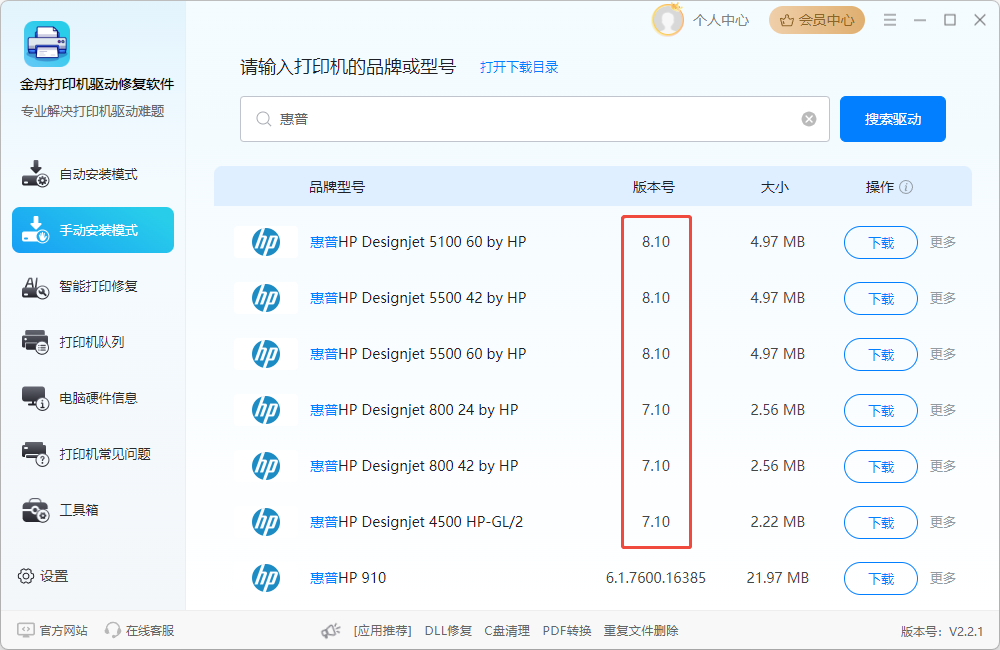1000x650 pixels.
Task: Download the Designjet 800 24 driver
Action: click(x=881, y=410)
